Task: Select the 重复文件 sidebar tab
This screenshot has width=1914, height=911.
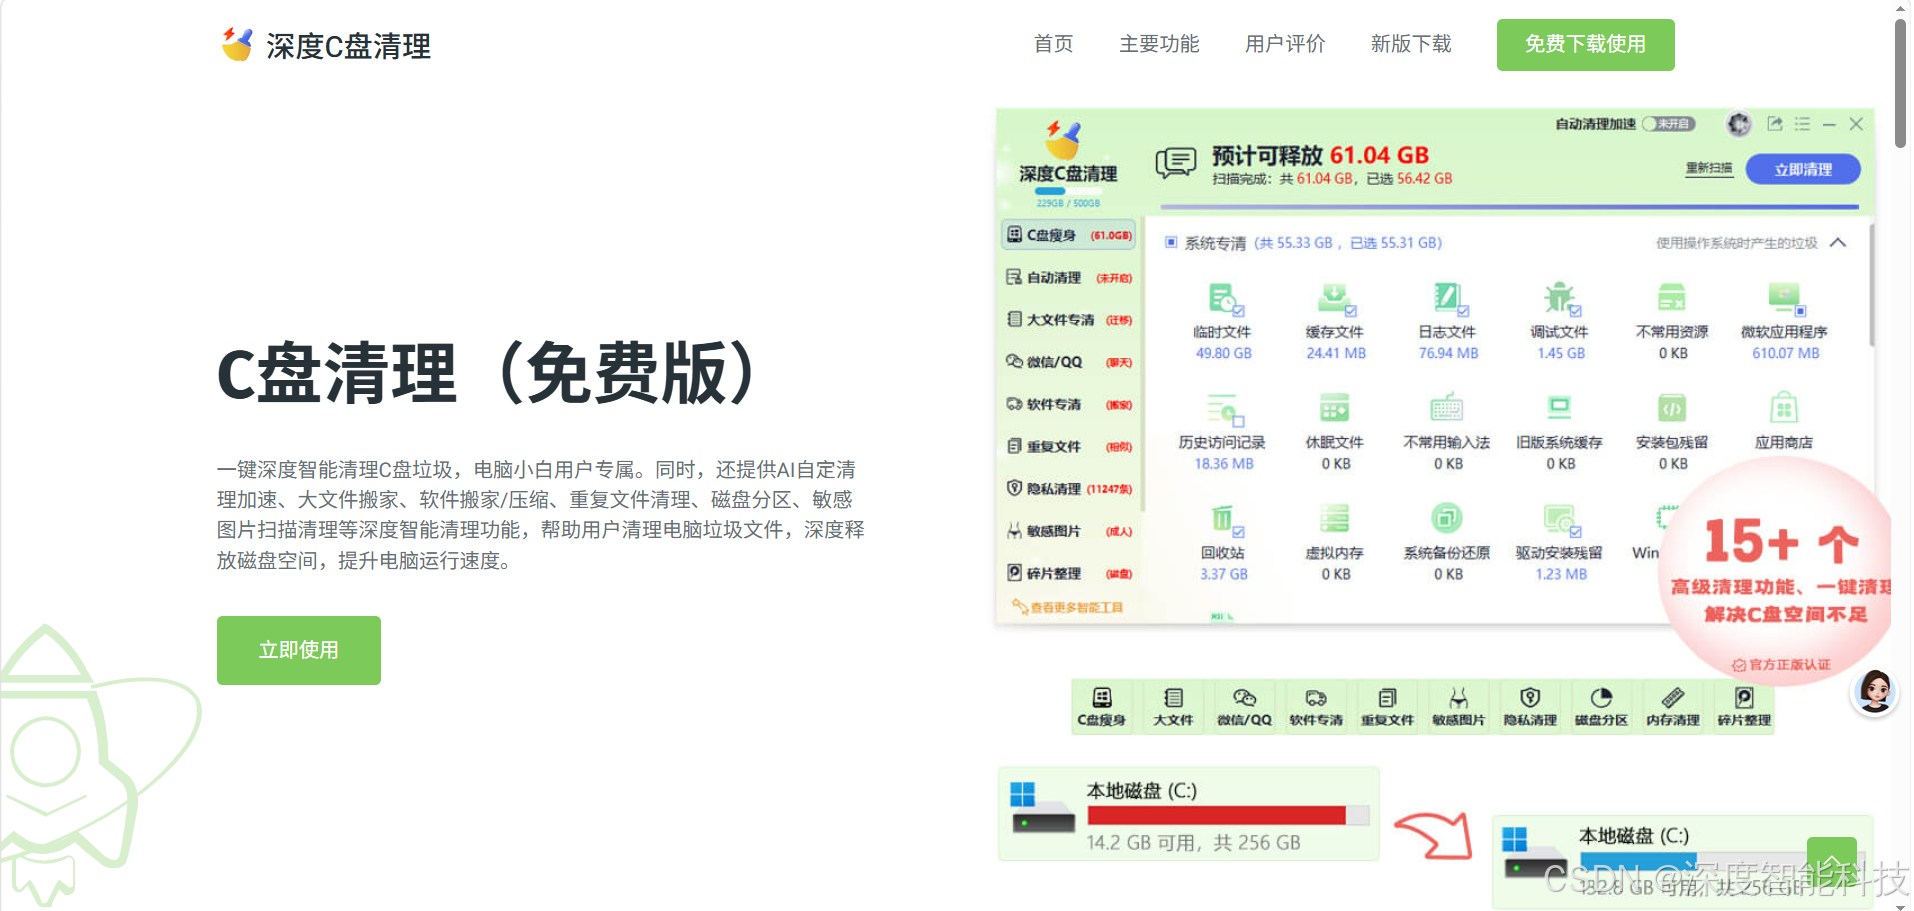Action: [x=1069, y=446]
